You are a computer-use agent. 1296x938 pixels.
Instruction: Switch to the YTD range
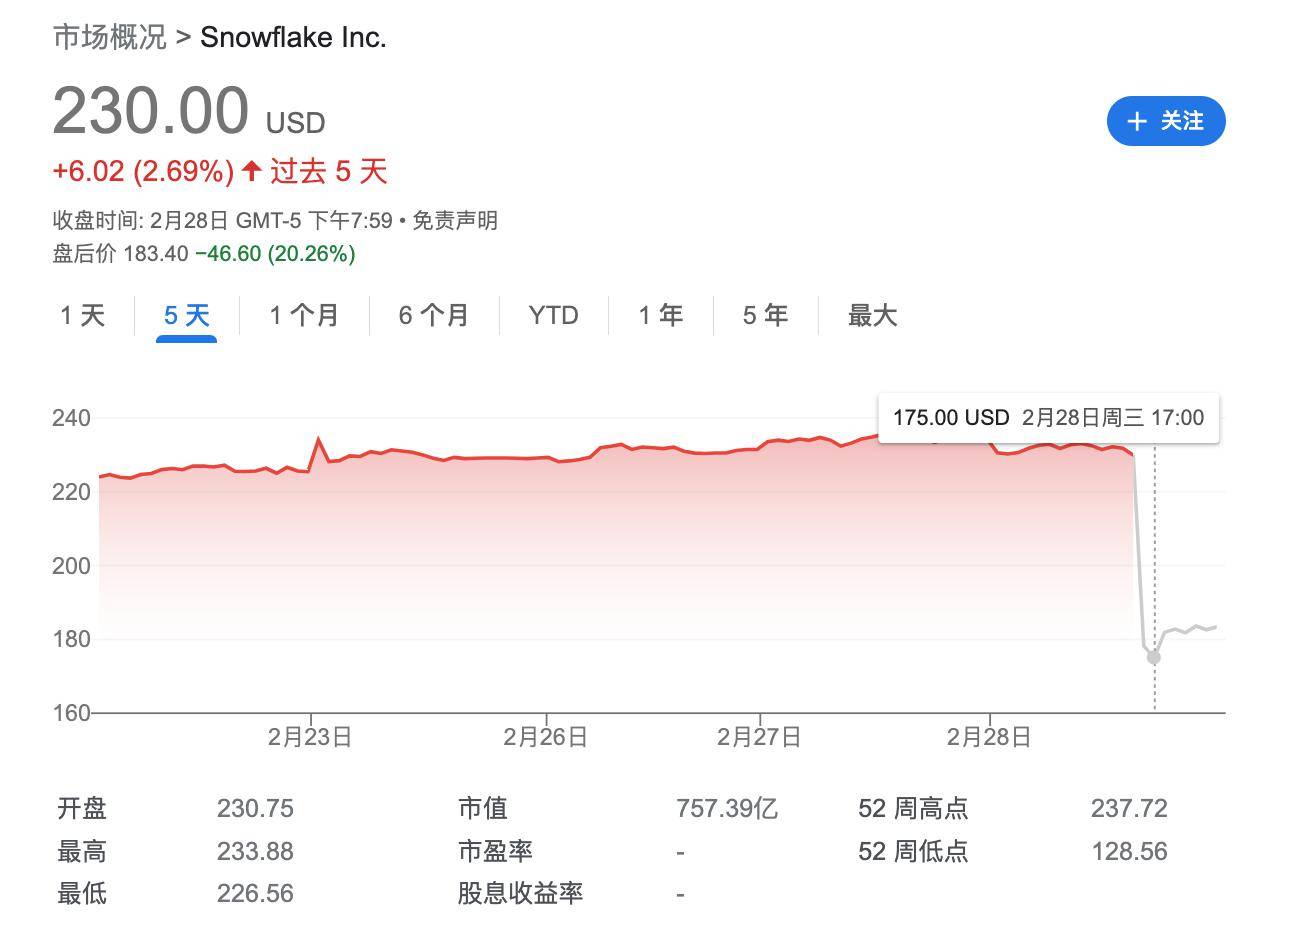(x=553, y=315)
